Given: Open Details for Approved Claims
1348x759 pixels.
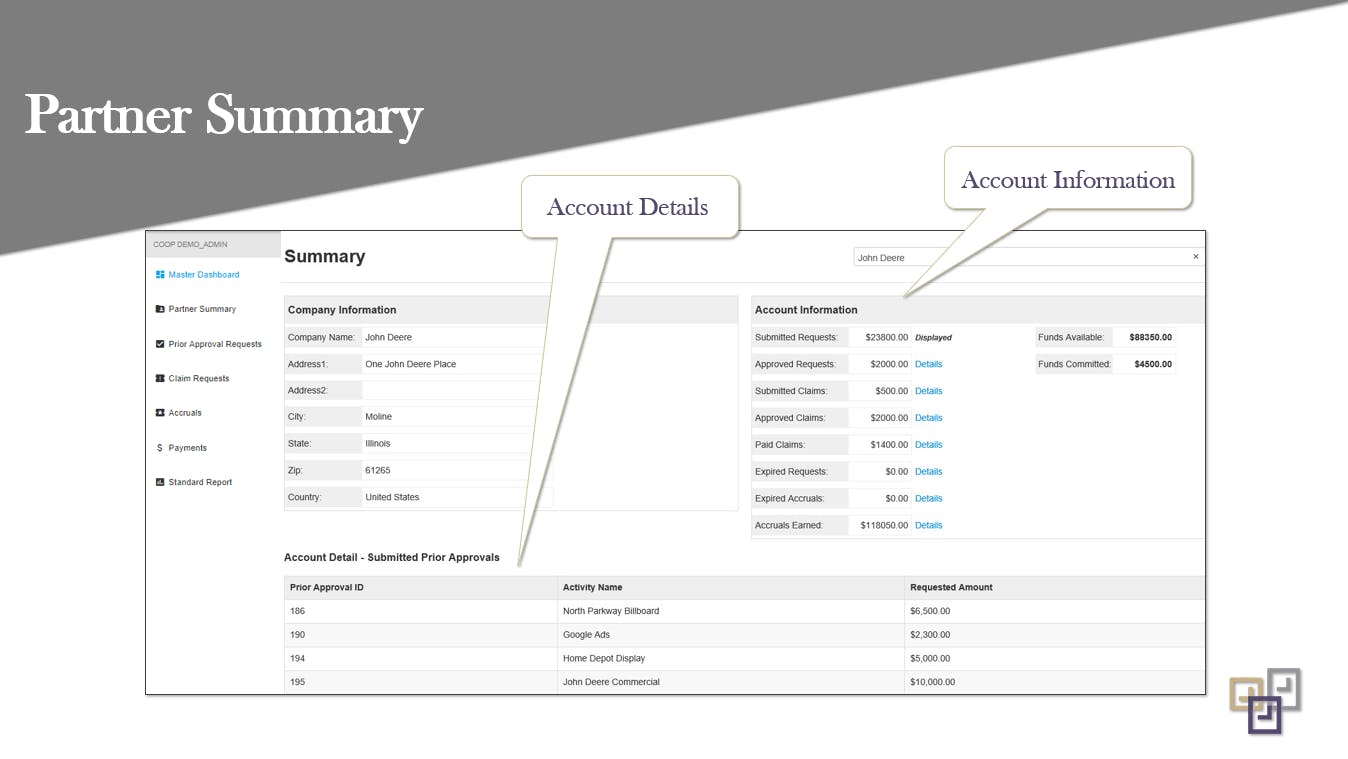Looking at the screenshot, I should tap(928, 417).
